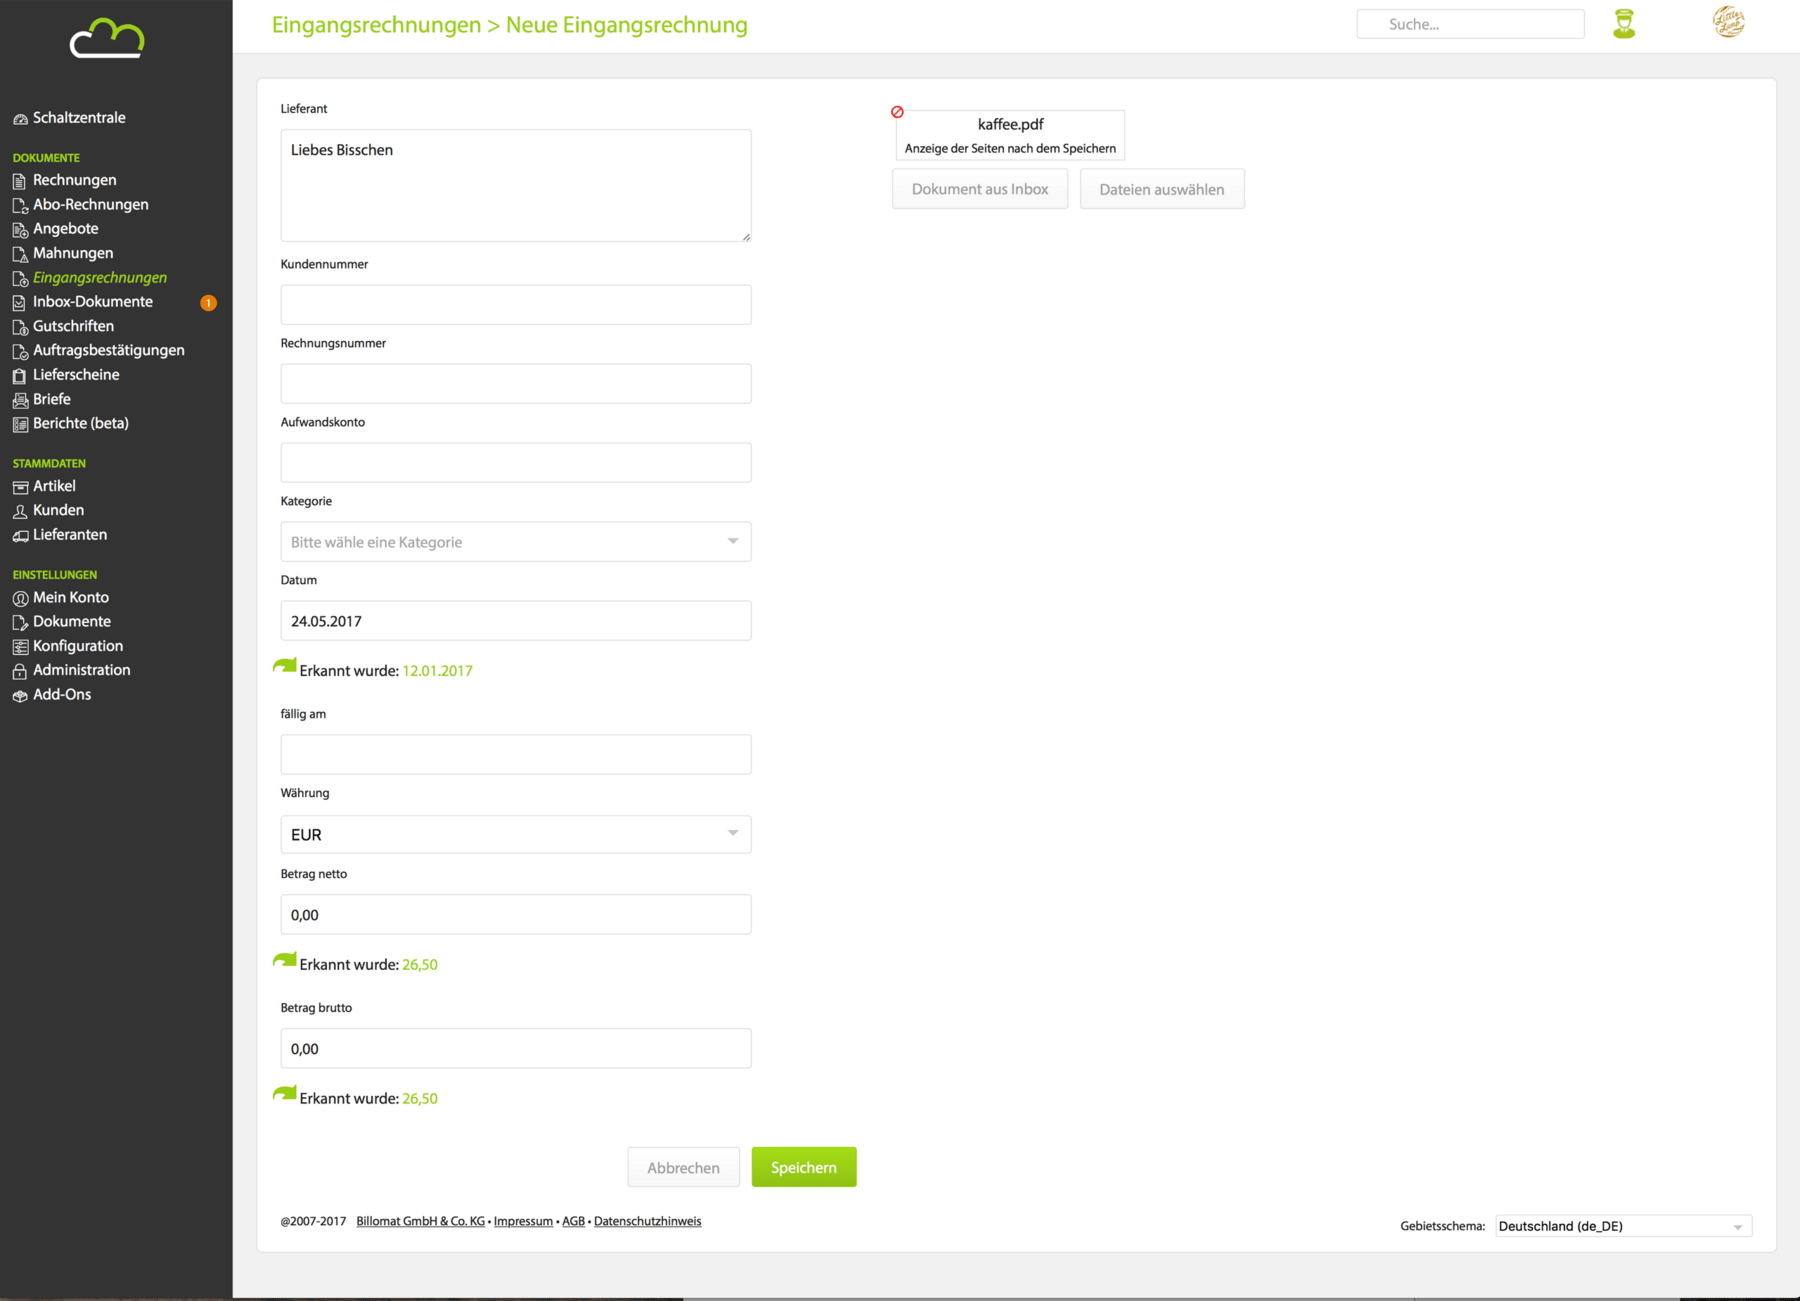1800x1301 pixels.
Task: Click Dokument aus Inbox button
Action: (x=980, y=189)
